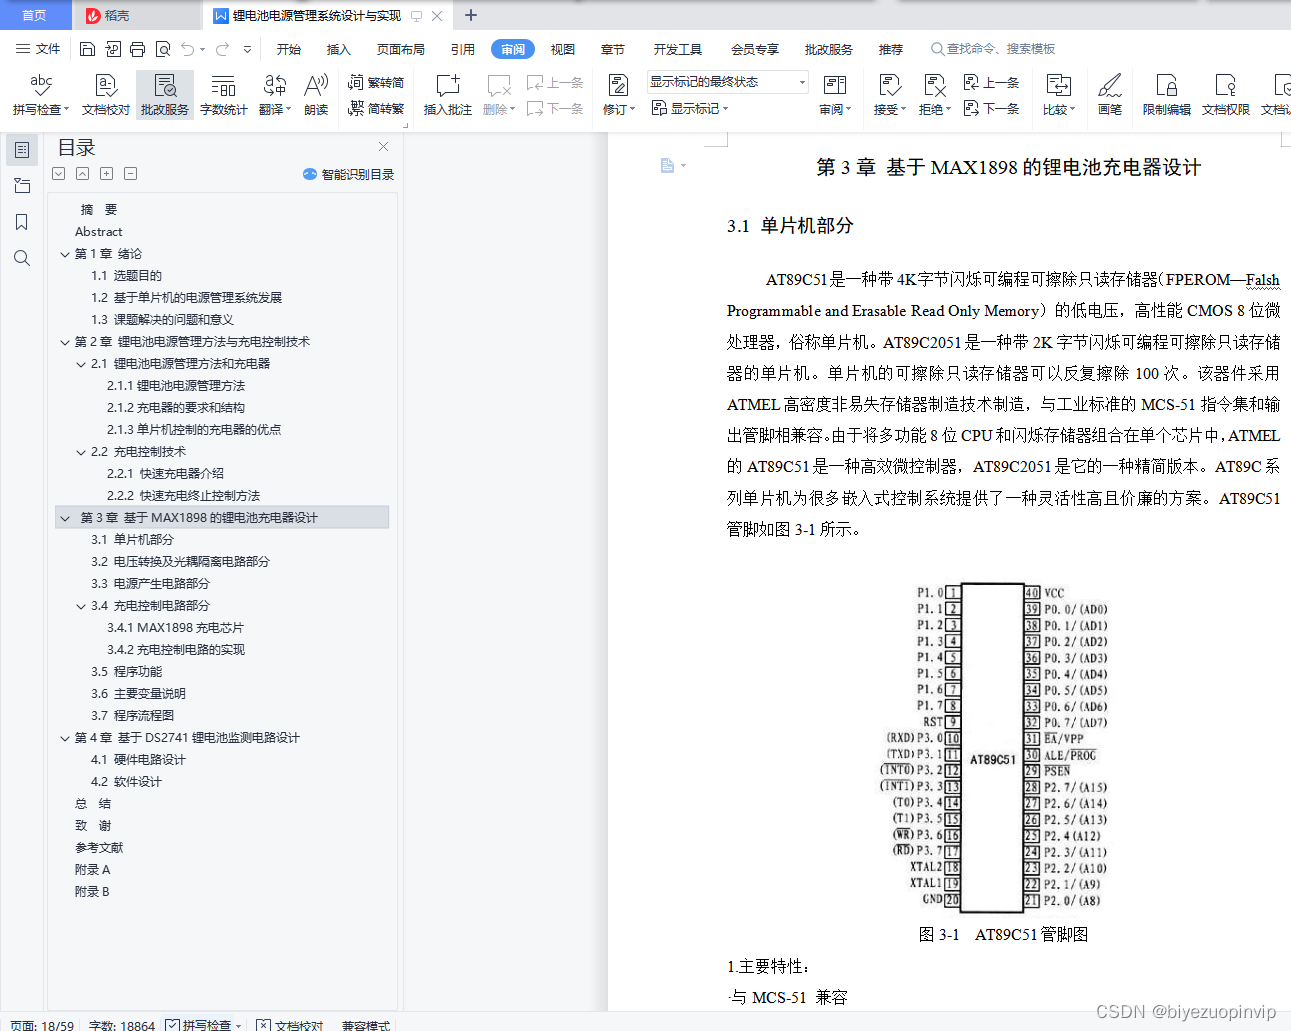
Task: Select the AT89C51 pin diagram image
Action: 996,747
